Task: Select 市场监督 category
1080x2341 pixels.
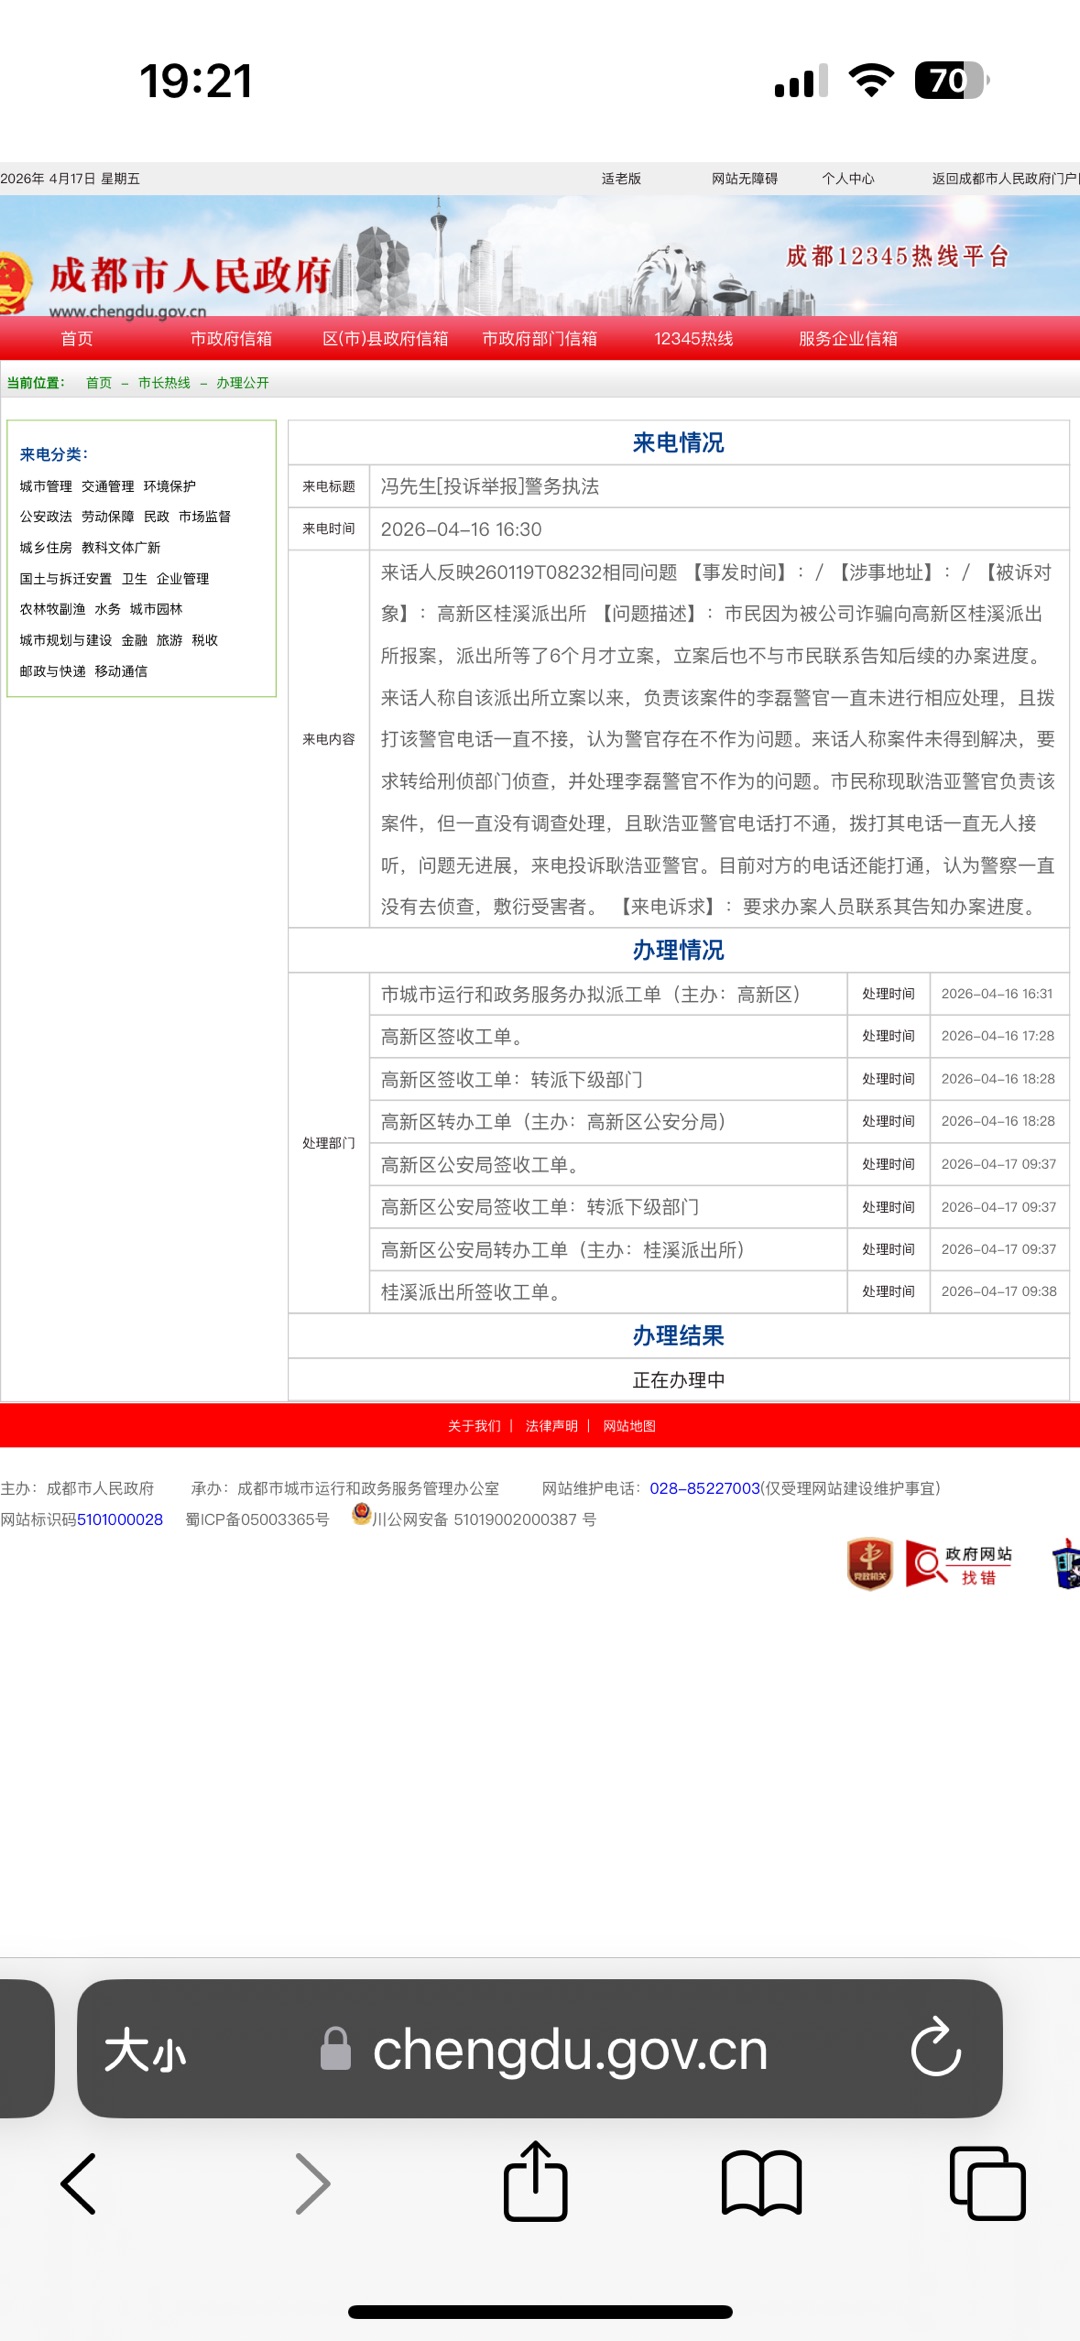Action: click(x=205, y=517)
